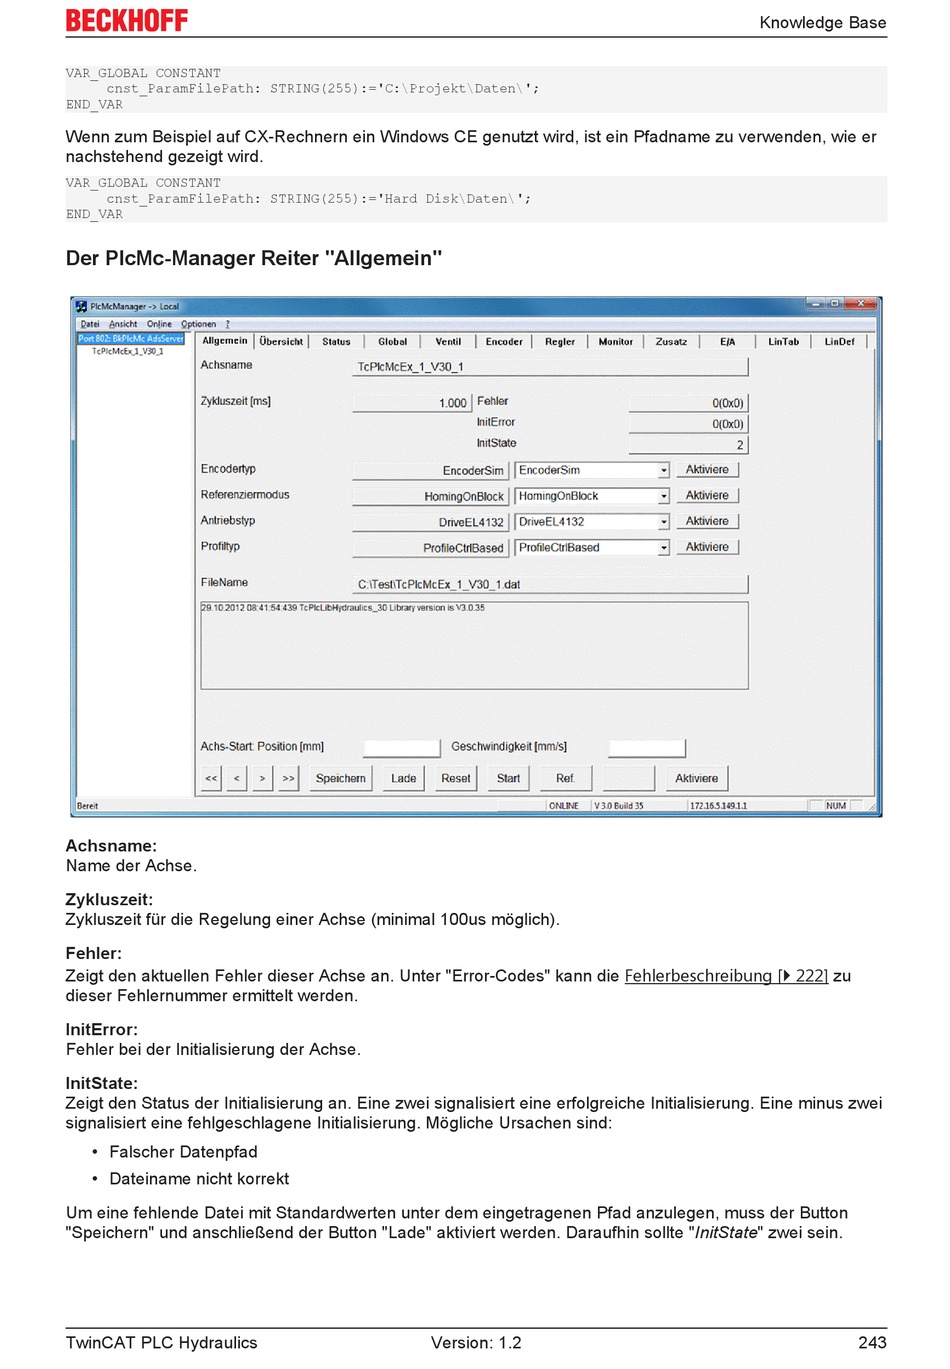Image resolution: width=950 pixels, height=1369 pixels.
Task: Click the Achs-Start Position input field
Action: [402, 748]
